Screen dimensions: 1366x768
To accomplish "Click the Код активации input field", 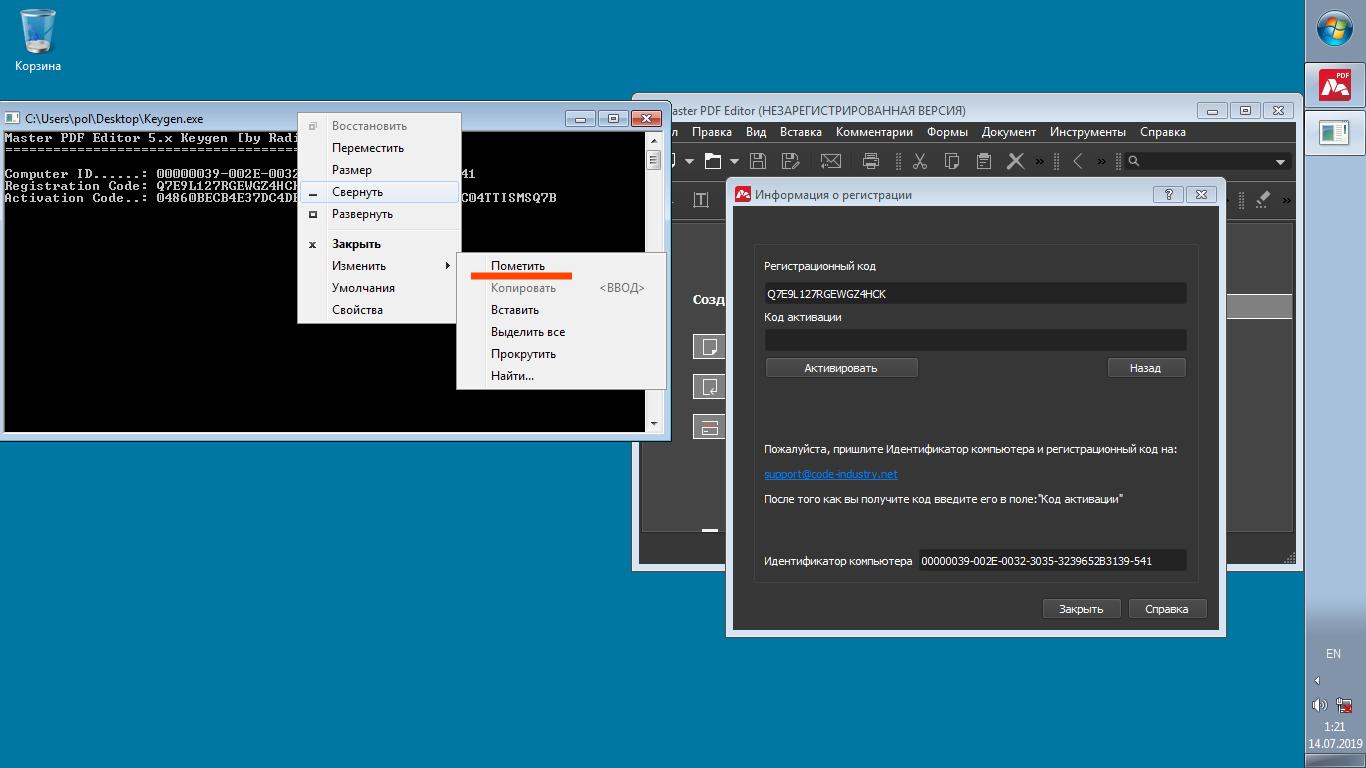I will 975,340.
